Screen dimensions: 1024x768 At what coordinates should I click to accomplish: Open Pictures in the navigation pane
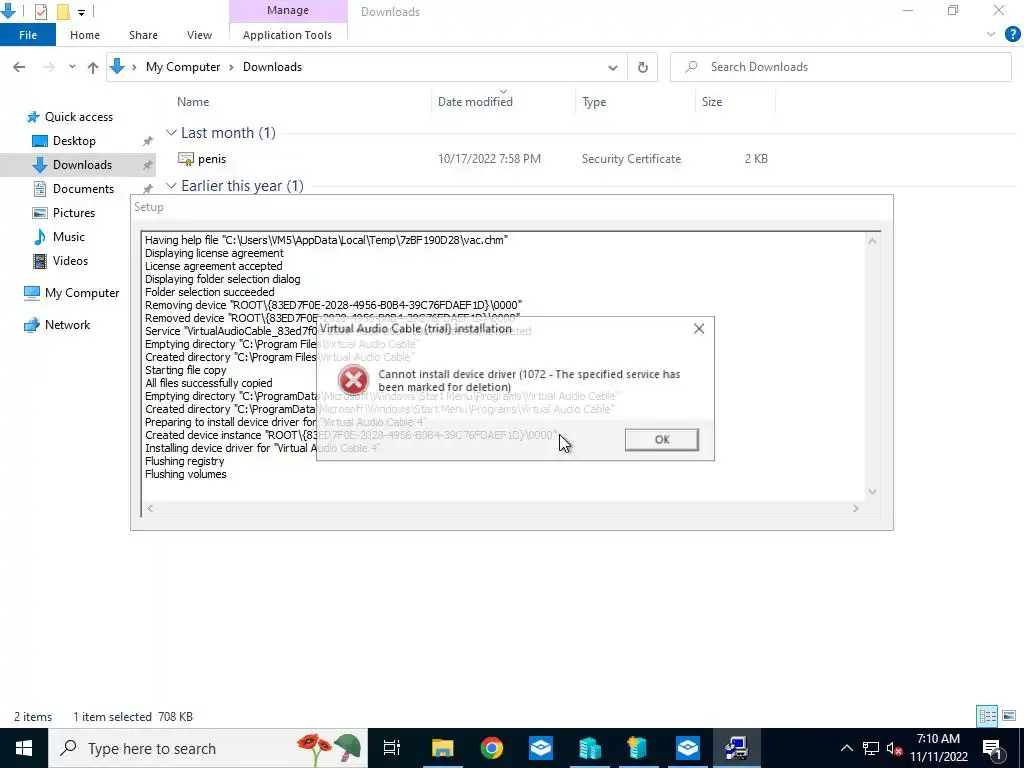point(74,213)
